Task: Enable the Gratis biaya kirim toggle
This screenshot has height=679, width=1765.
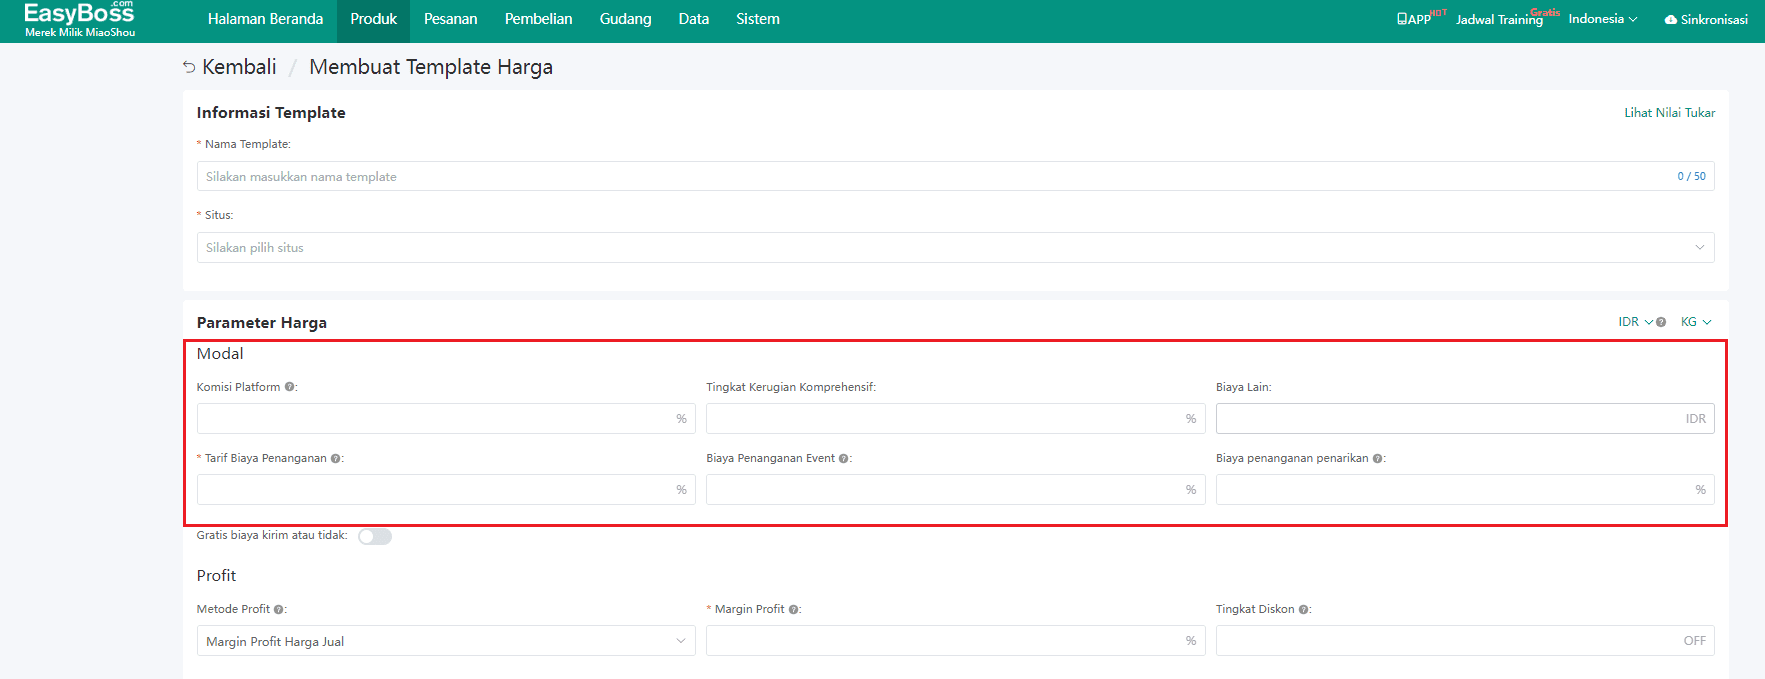Action: 375,537
